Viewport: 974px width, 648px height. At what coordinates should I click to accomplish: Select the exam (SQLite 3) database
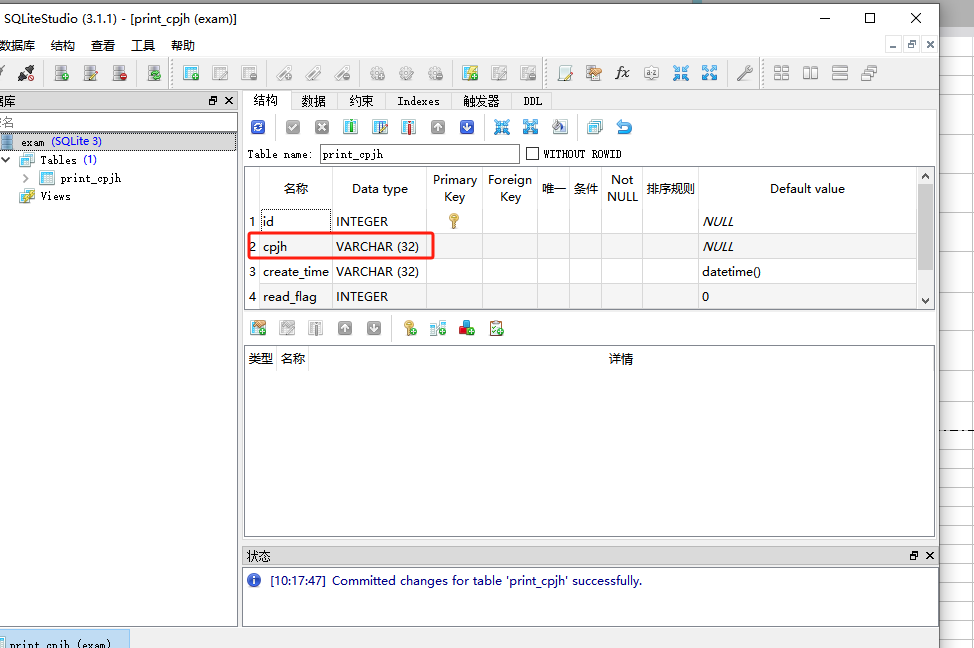pos(118,142)
